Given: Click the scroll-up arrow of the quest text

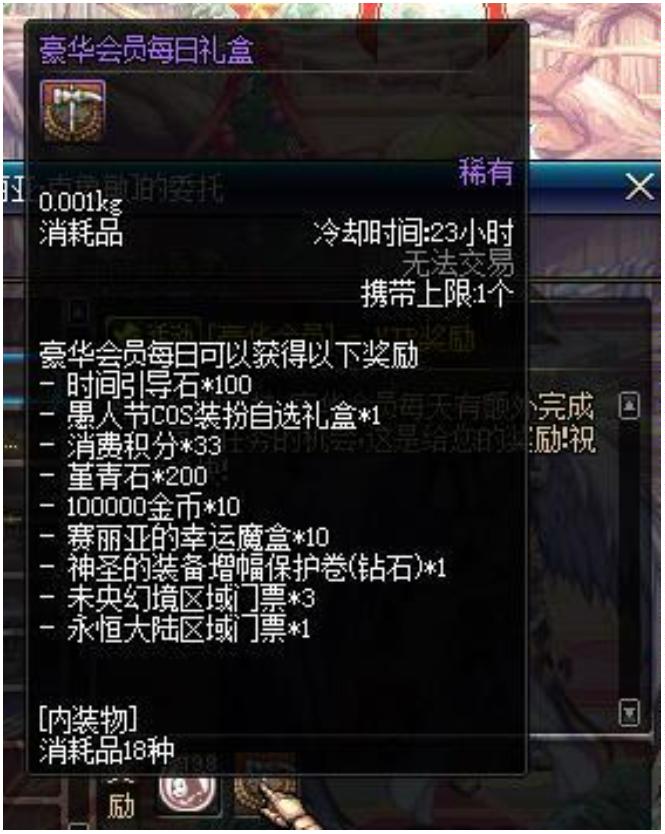Looking at the screenshot, I should point(629,406).
